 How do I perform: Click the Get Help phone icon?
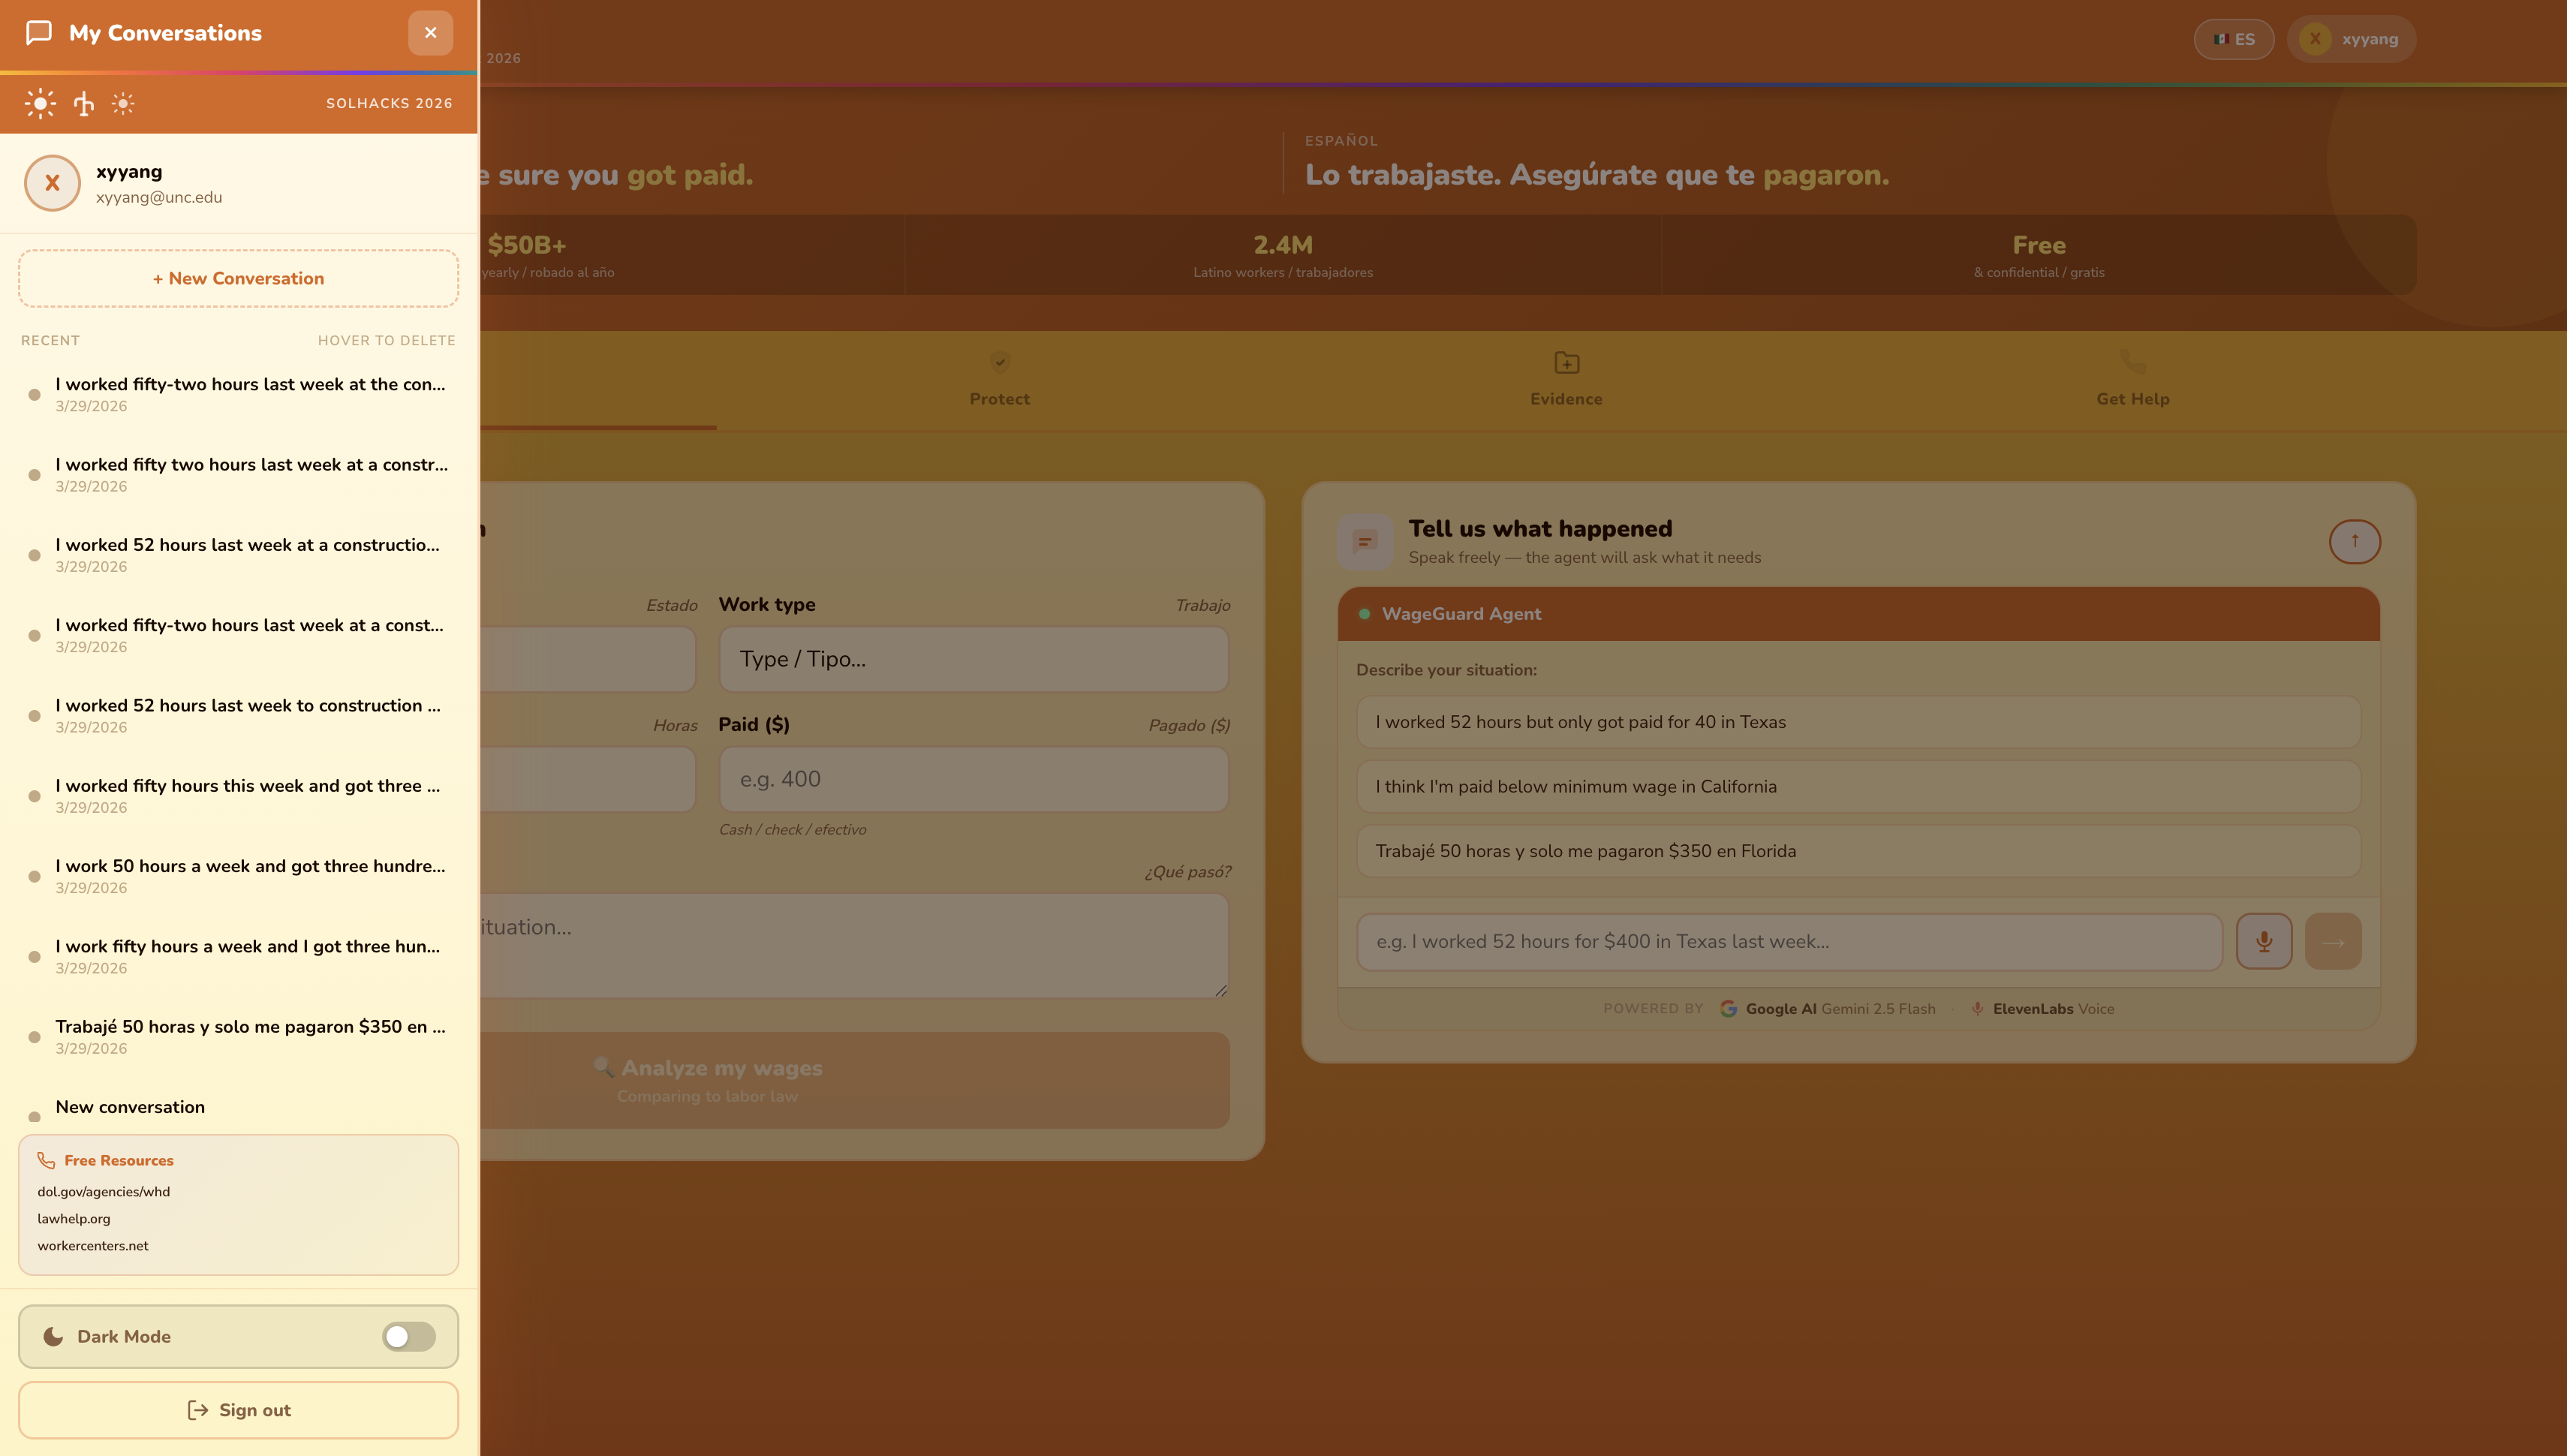(x=2132, y=362)
